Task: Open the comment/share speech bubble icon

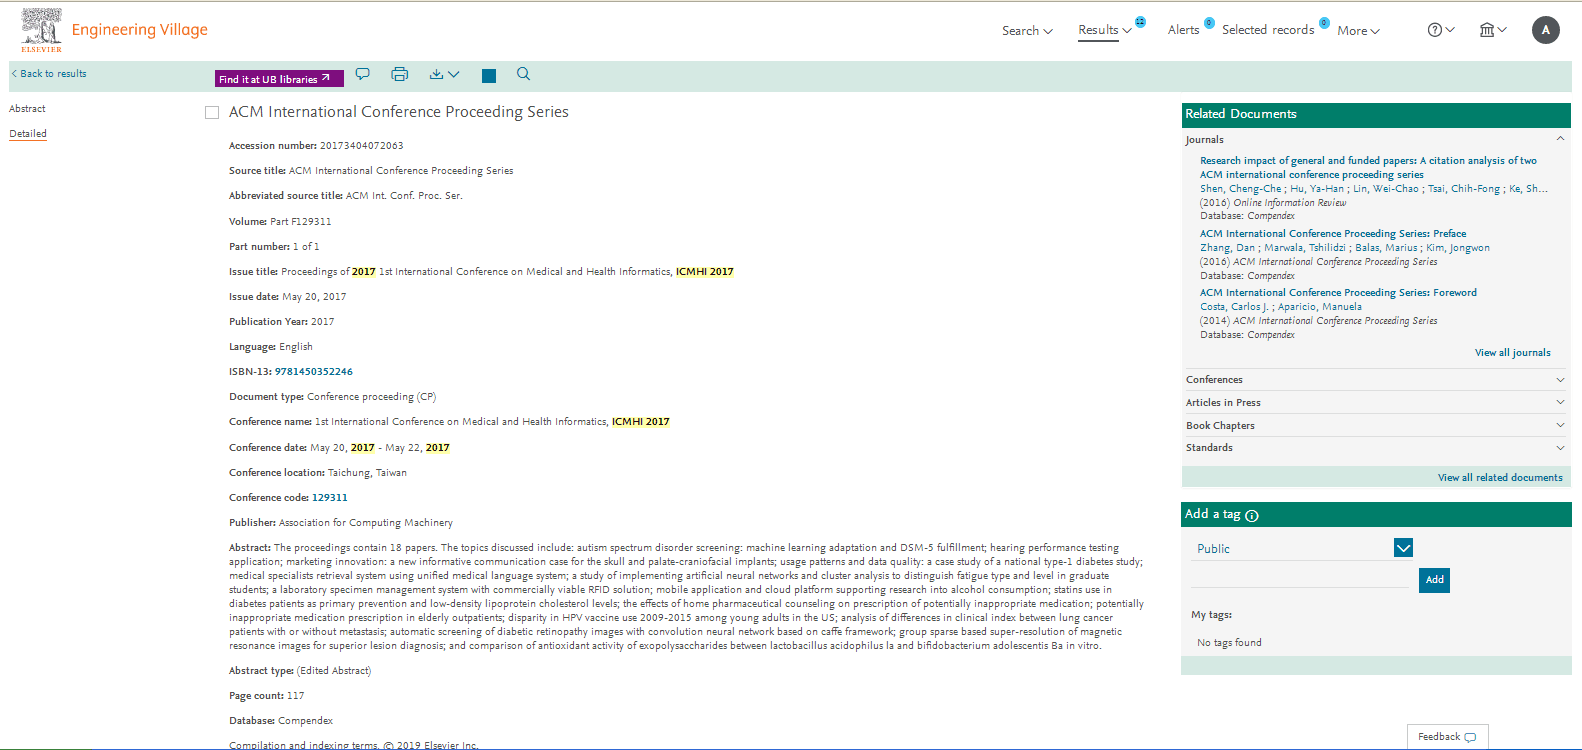Action: tap(363, 74)
